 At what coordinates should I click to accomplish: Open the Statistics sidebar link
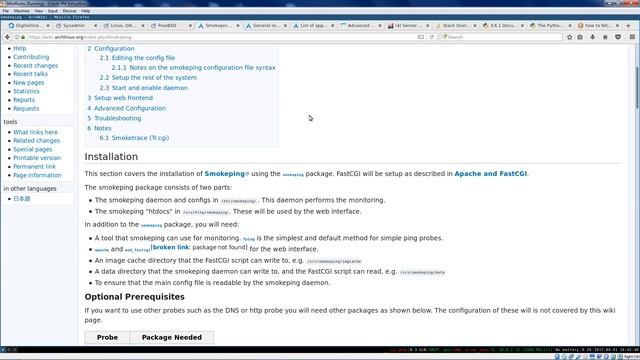coord(26,91)
